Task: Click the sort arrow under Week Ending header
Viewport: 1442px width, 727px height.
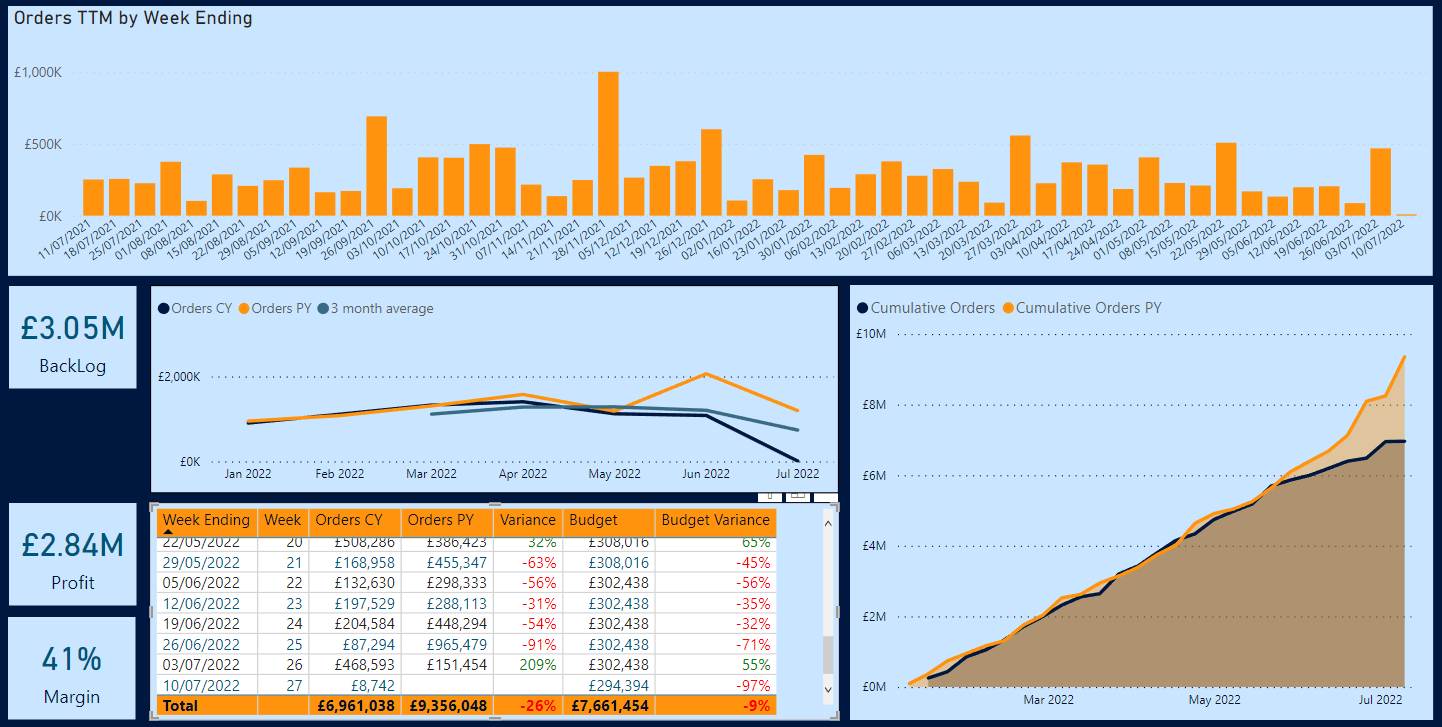Action: 168,532
